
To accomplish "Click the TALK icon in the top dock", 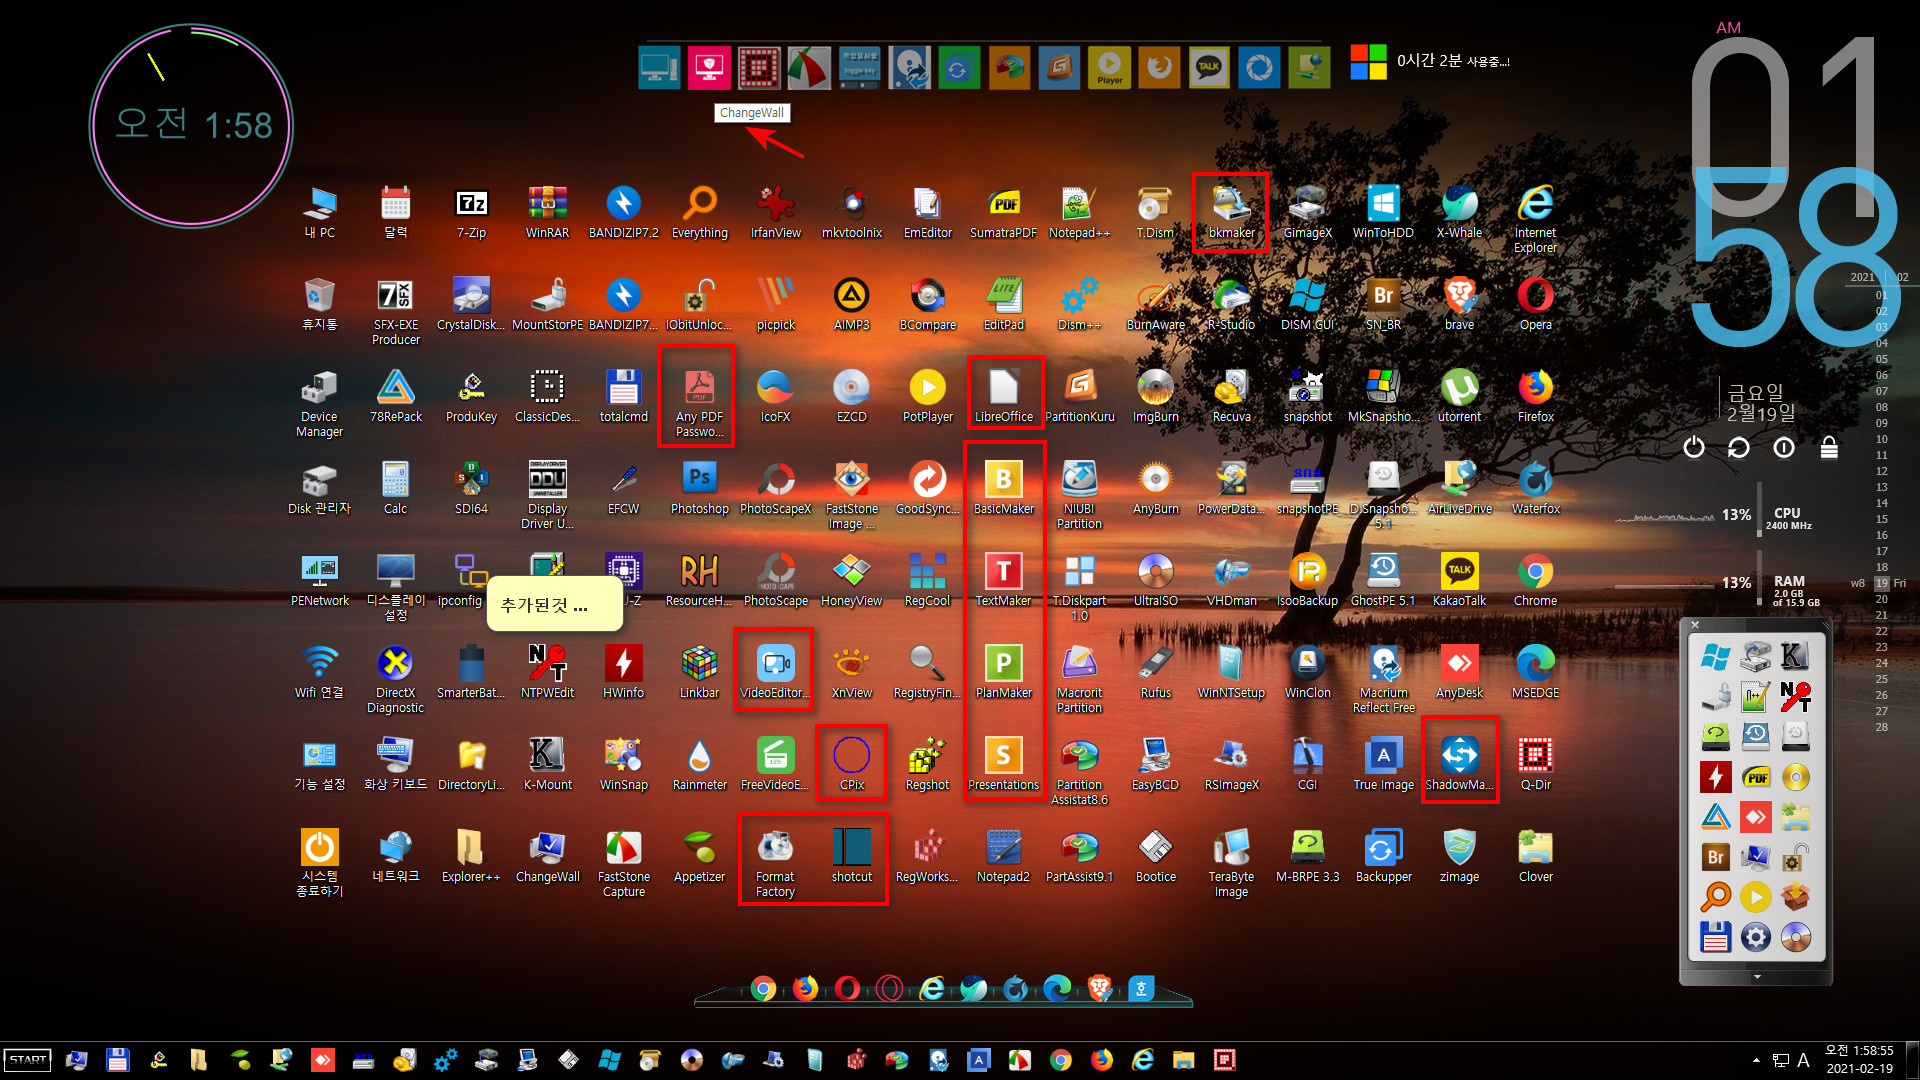I will 1209,67.
